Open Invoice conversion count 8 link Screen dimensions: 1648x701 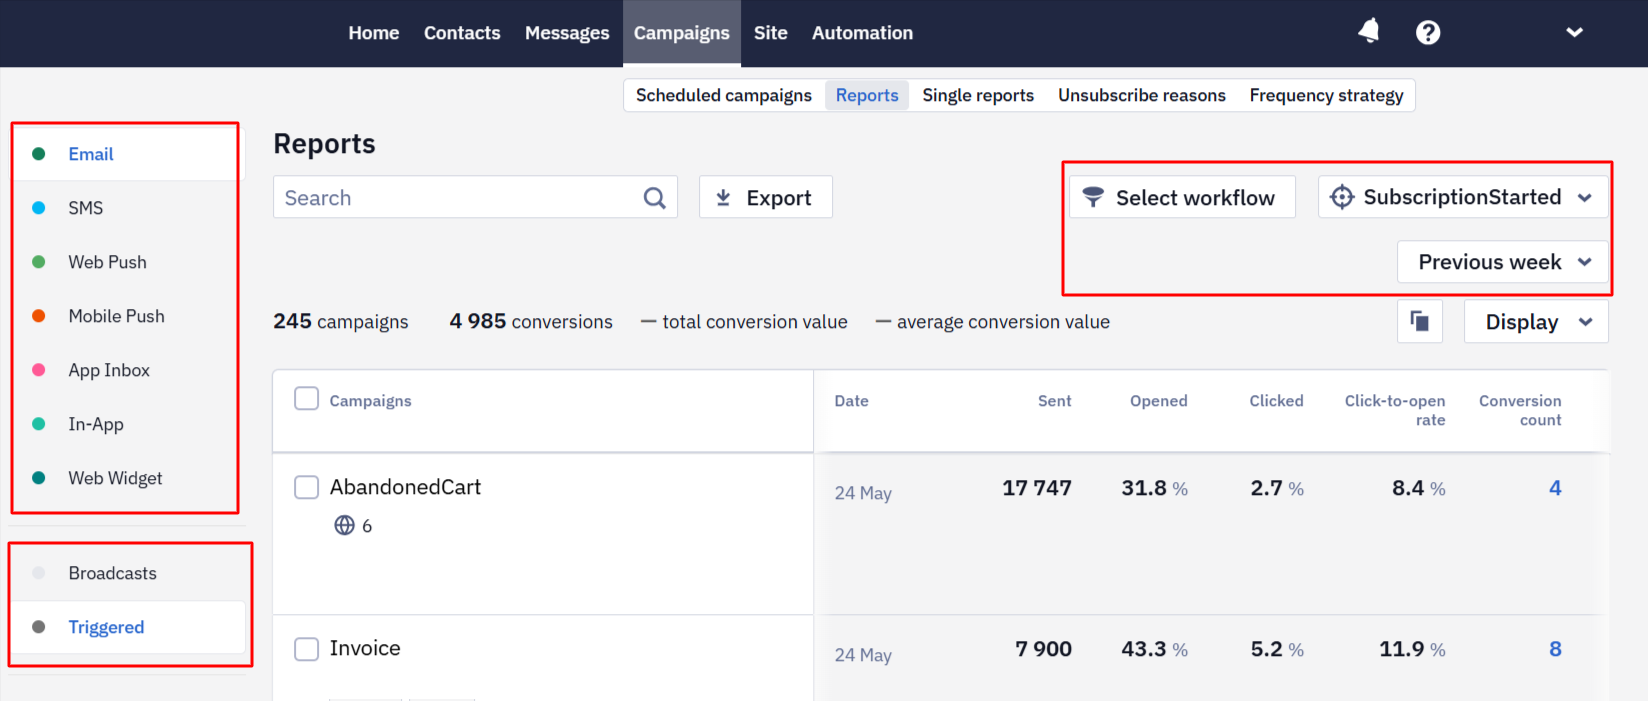(1555, 649)
